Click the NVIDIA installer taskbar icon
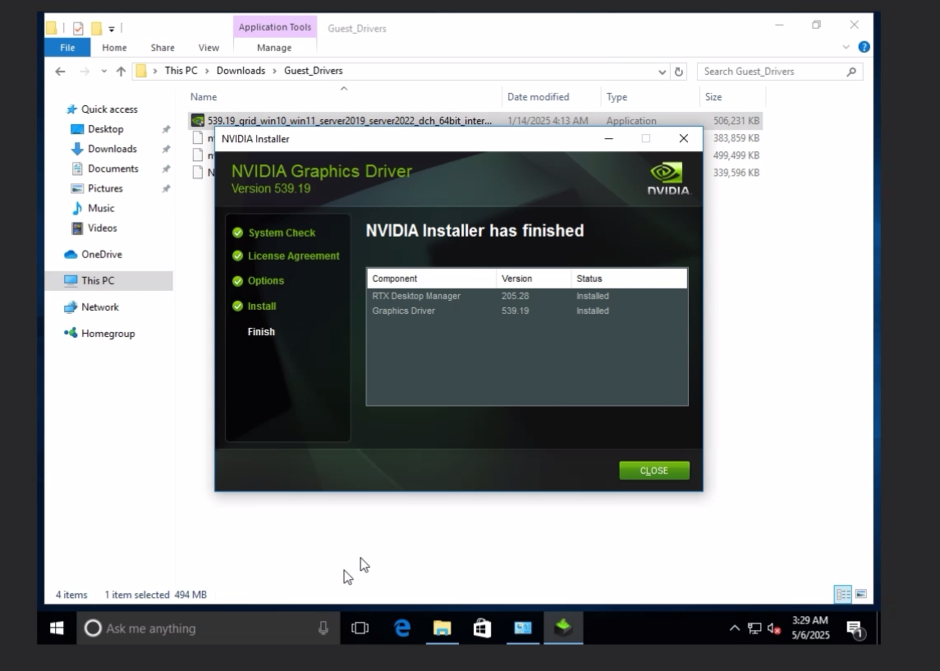This screenshot has width=940, height=671. pos(563,628)
